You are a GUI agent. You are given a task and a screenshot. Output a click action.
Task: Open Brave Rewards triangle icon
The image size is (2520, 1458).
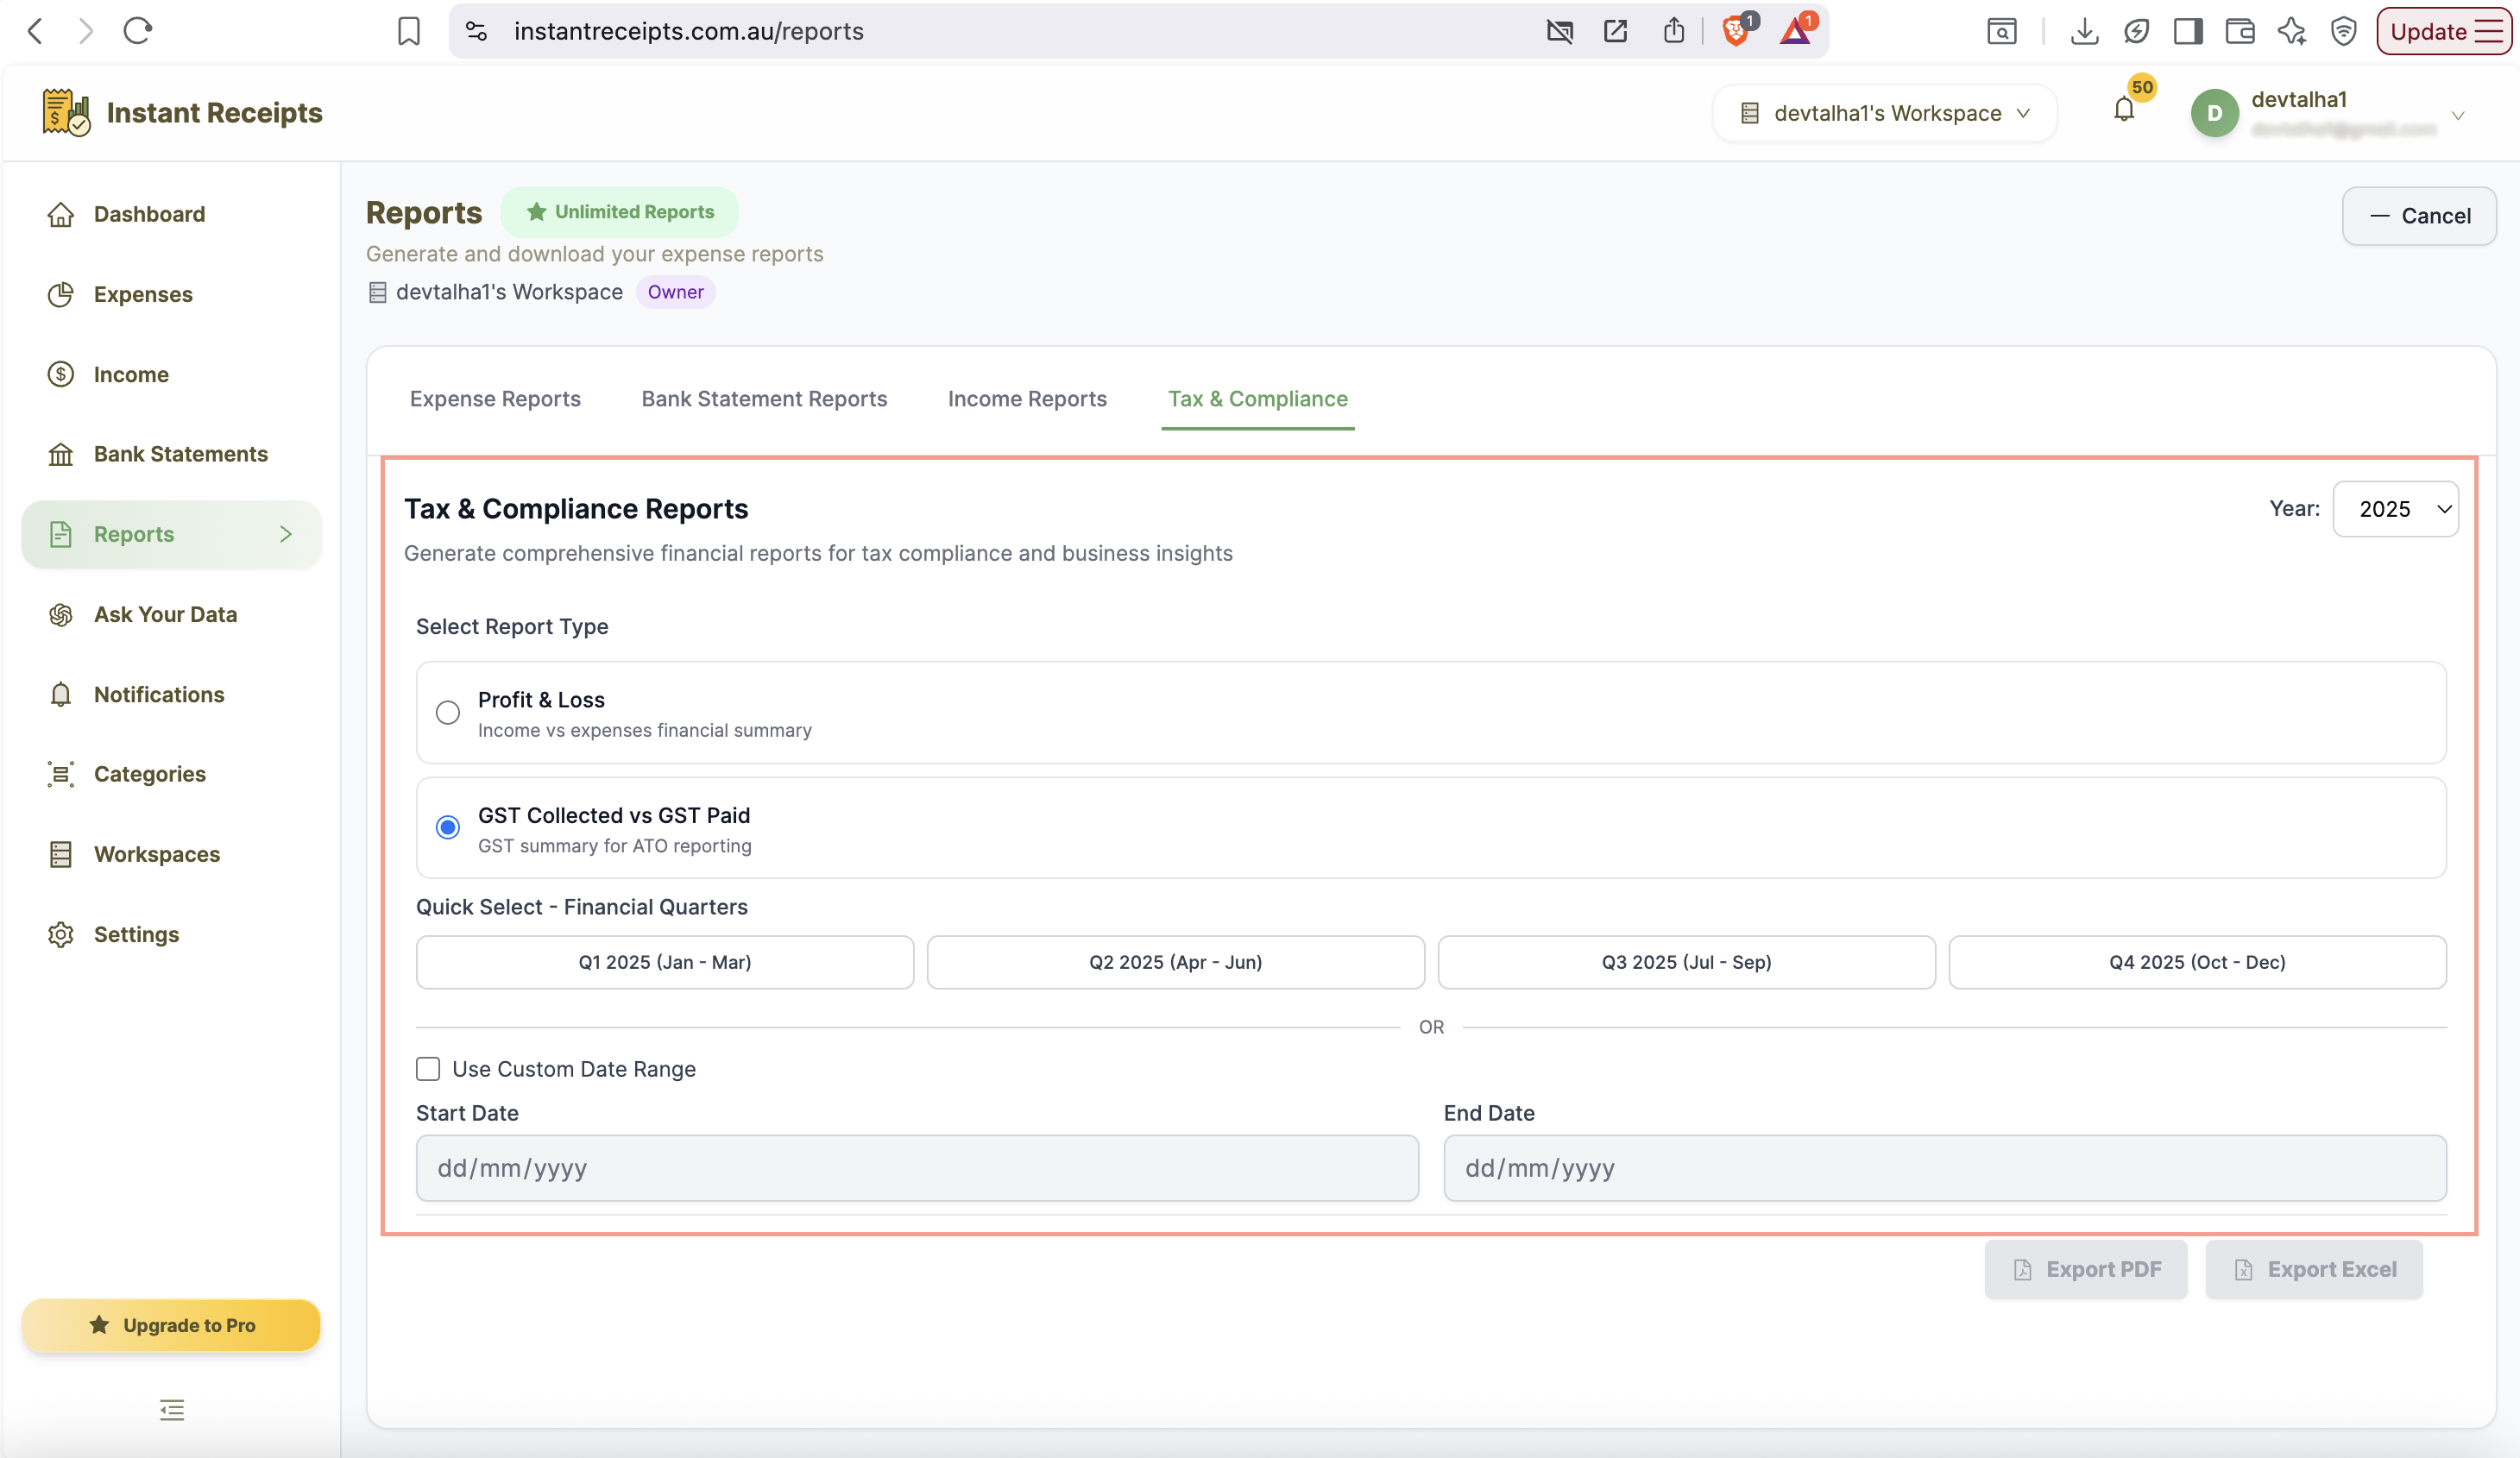(1796, 31)
